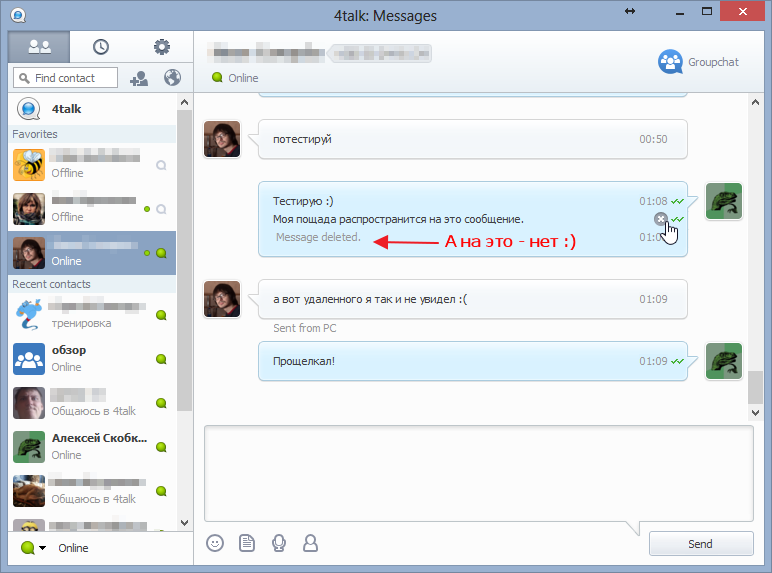The height and width of the screenshot is (573, 772).
Task: Click the delete message X icon
Action: pos(660,219)
